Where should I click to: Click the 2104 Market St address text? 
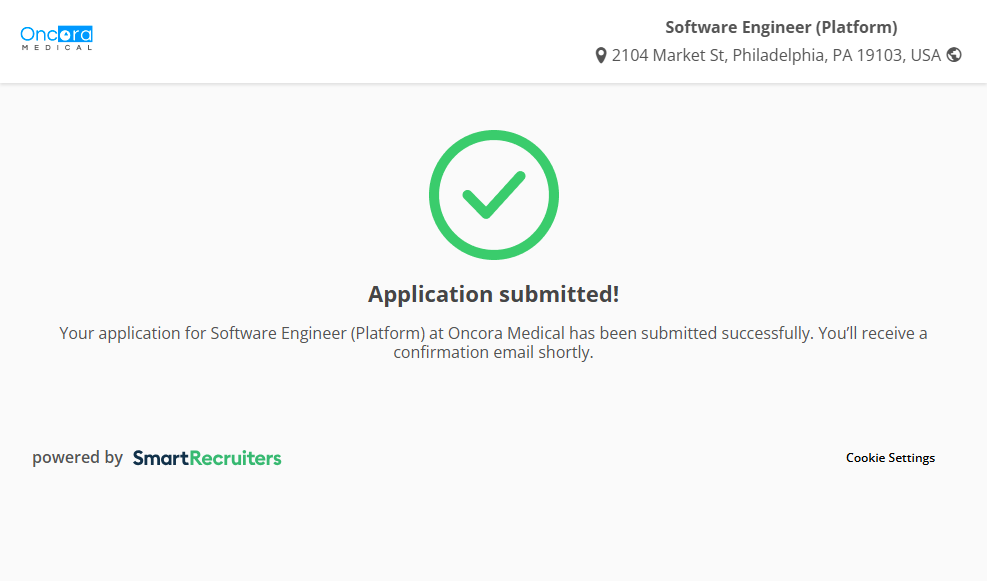[x=669, y=55]
